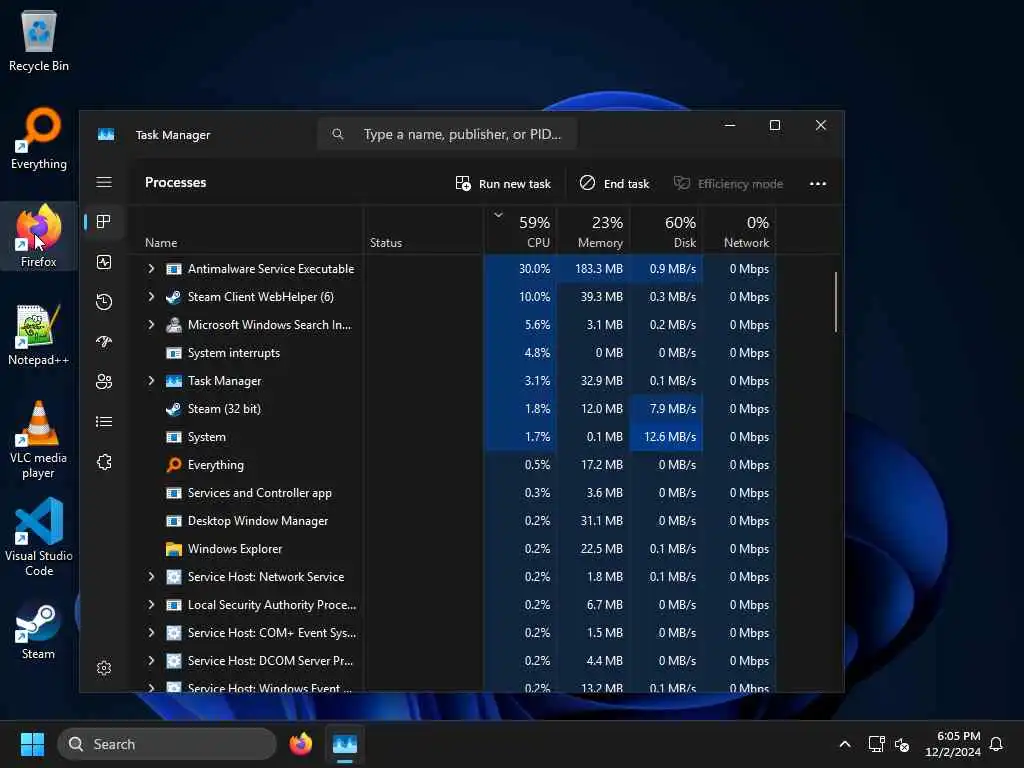Open more options ellipsis menu

click(818, 184)
